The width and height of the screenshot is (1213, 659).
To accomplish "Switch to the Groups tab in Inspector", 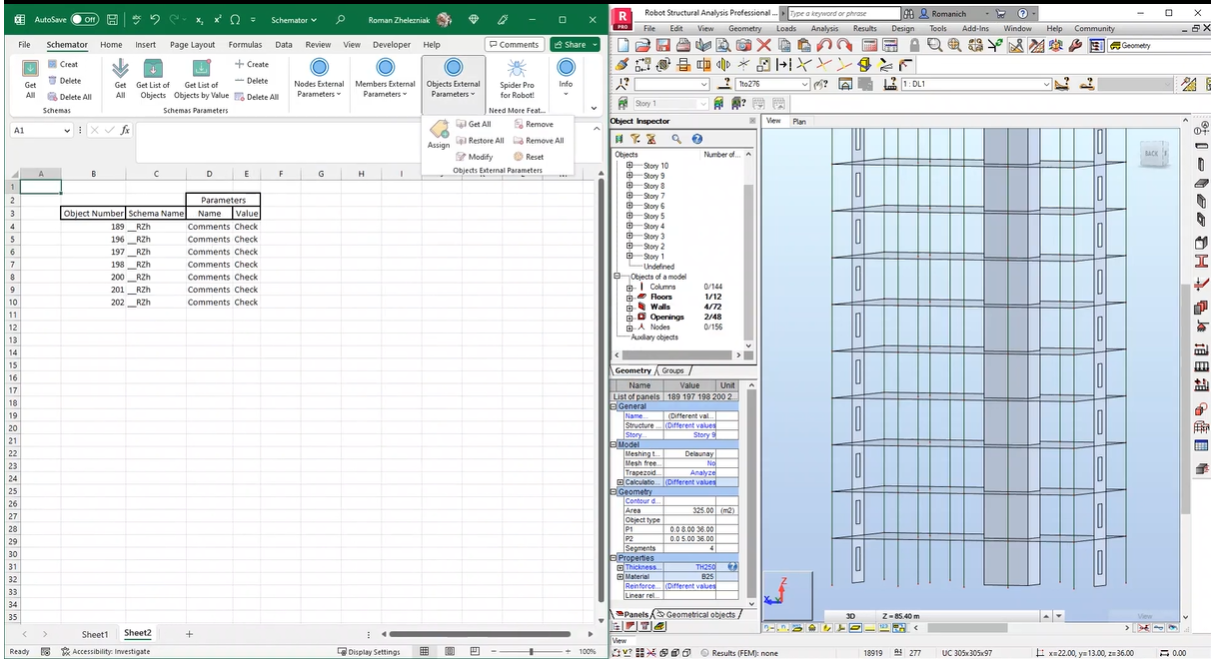I will [673, 371].
